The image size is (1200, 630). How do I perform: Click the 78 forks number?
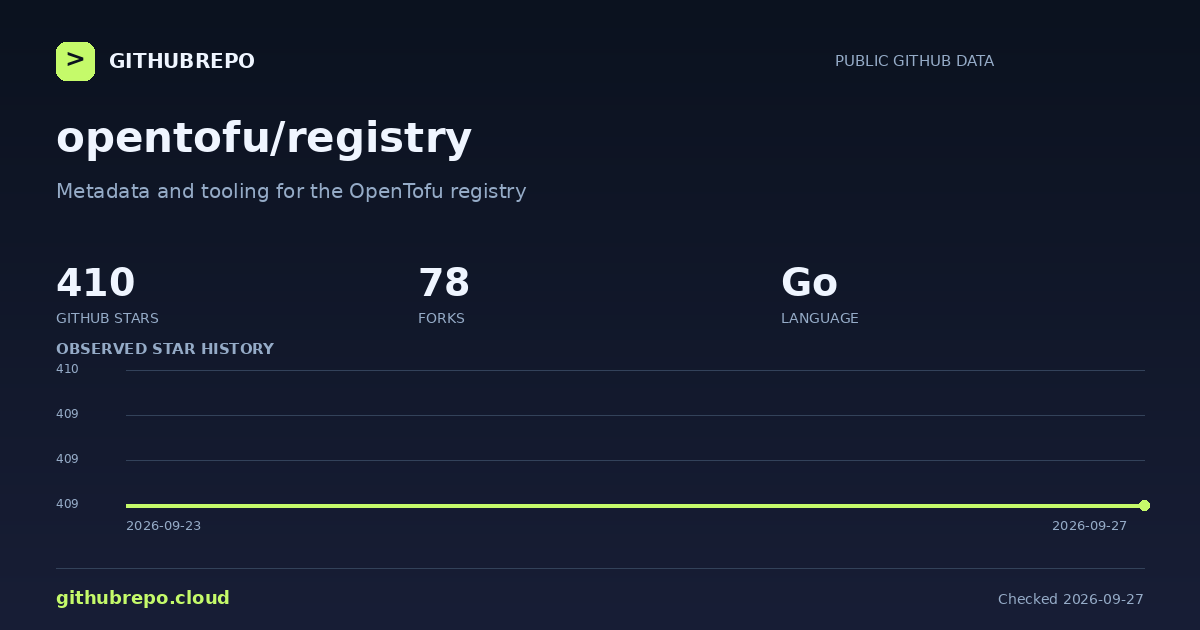point(444,283)
